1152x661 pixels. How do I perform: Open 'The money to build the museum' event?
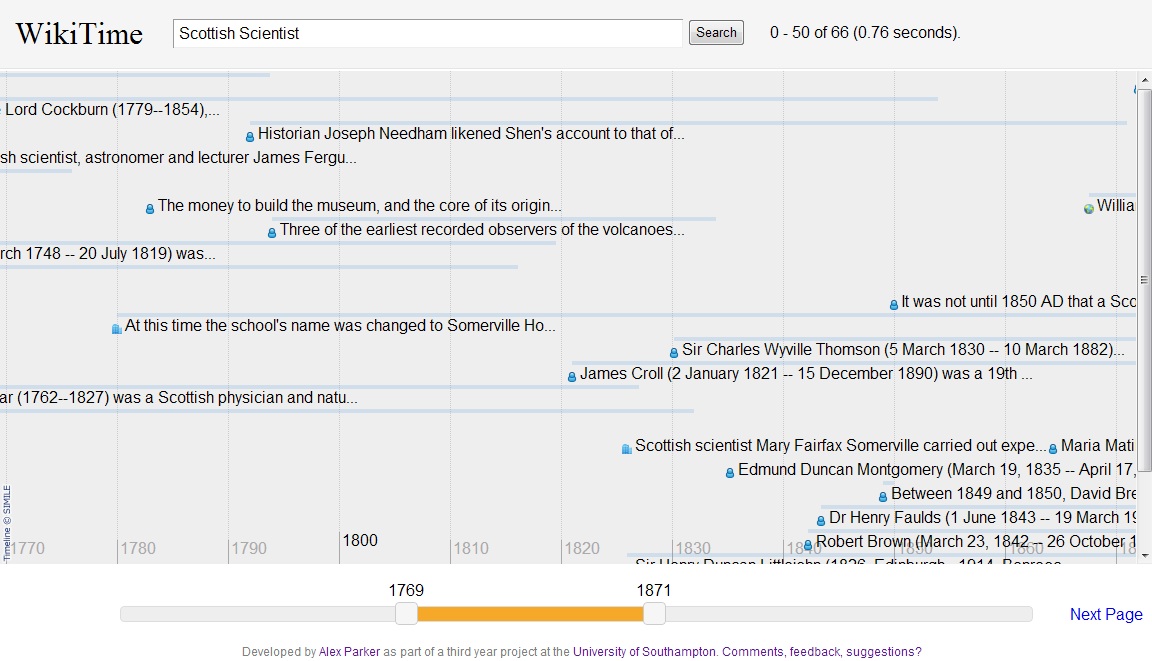point(359,206)
